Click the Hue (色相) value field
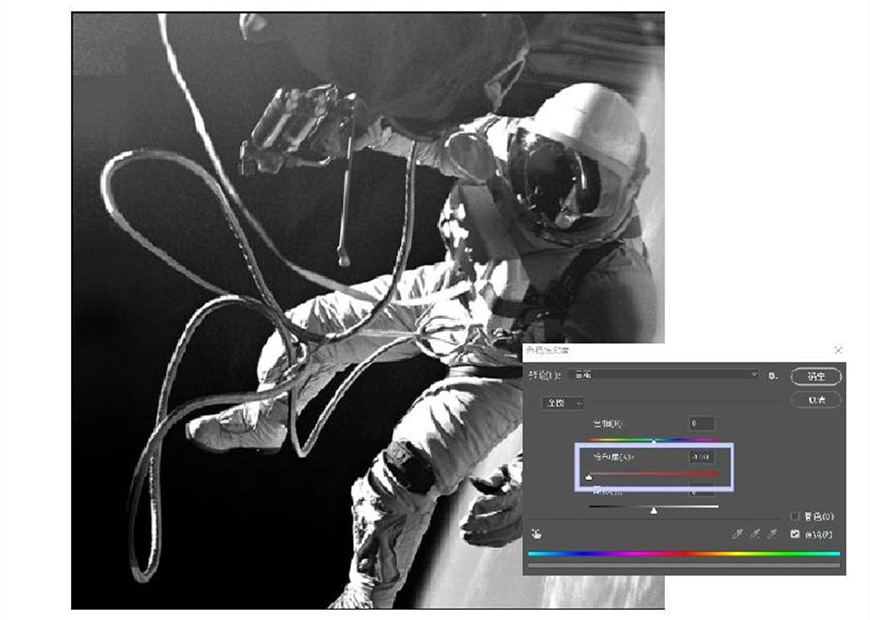The height and width of the screenshot is (620, 870). (701, 424)
